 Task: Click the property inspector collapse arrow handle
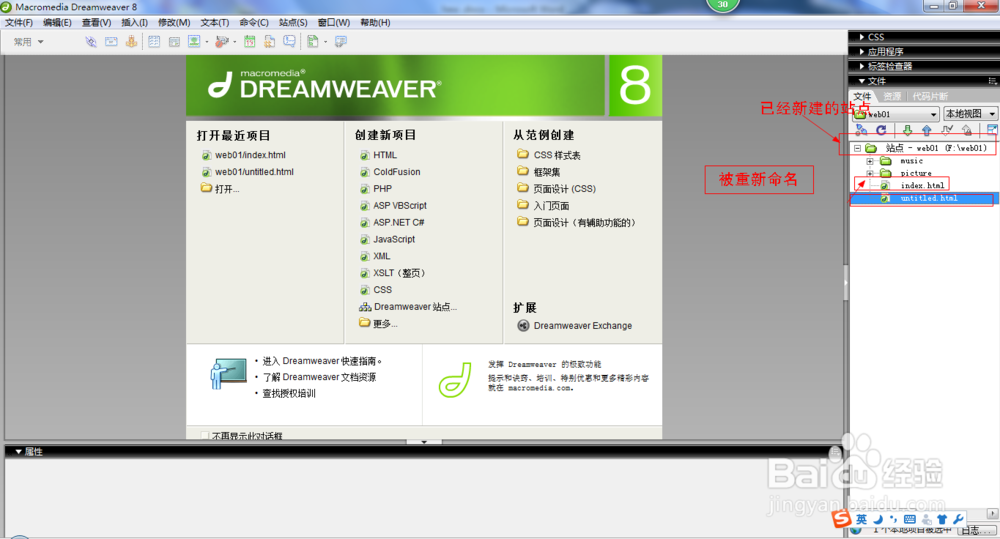point(424,441)
